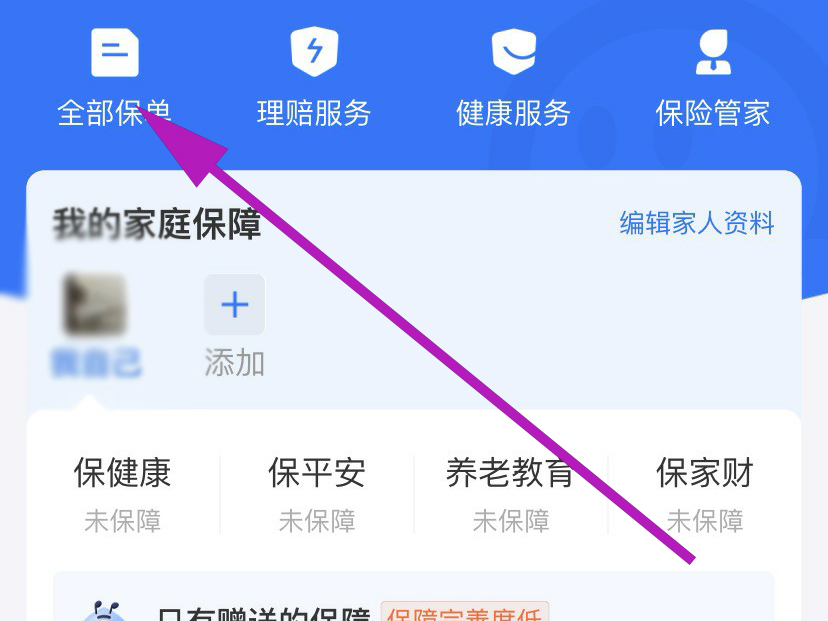Tap the mascot icon beside 只有赠送的保障

[105, 613]
